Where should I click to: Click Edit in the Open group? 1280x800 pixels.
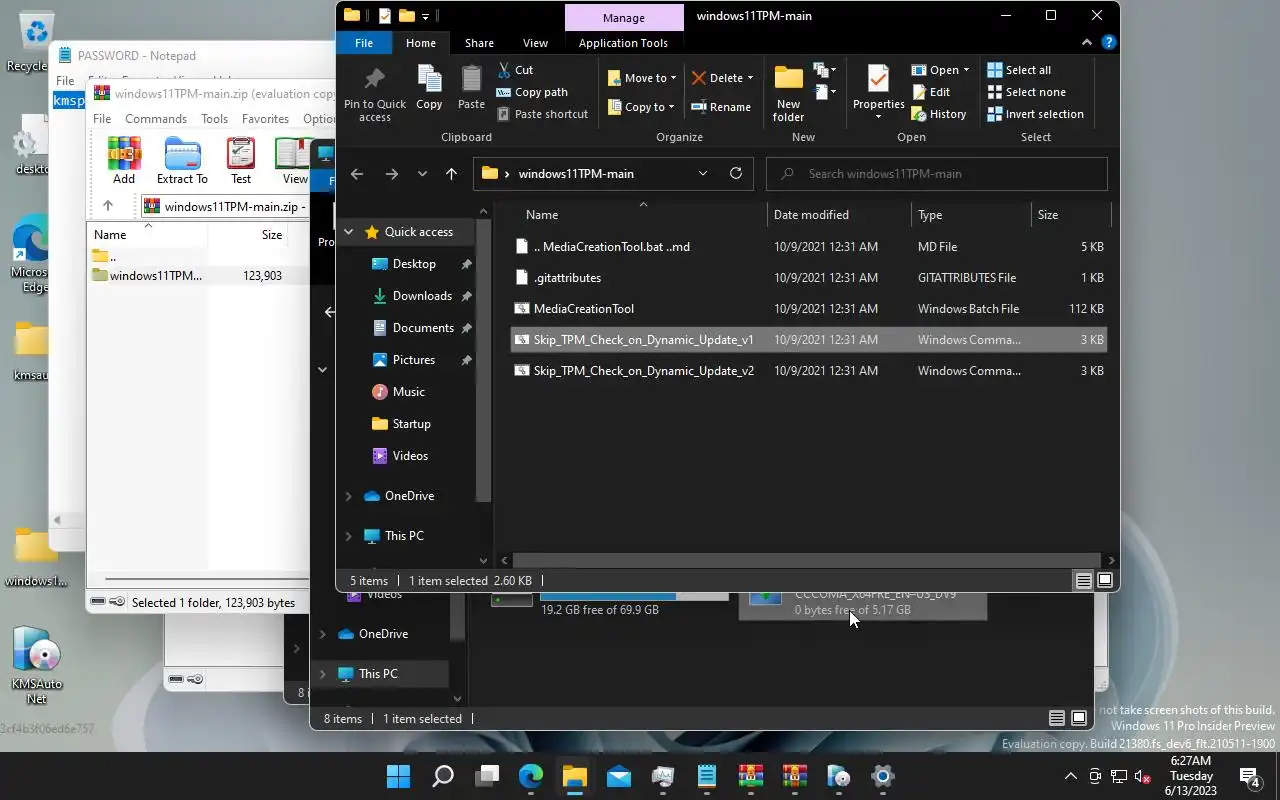coord(931,92)
